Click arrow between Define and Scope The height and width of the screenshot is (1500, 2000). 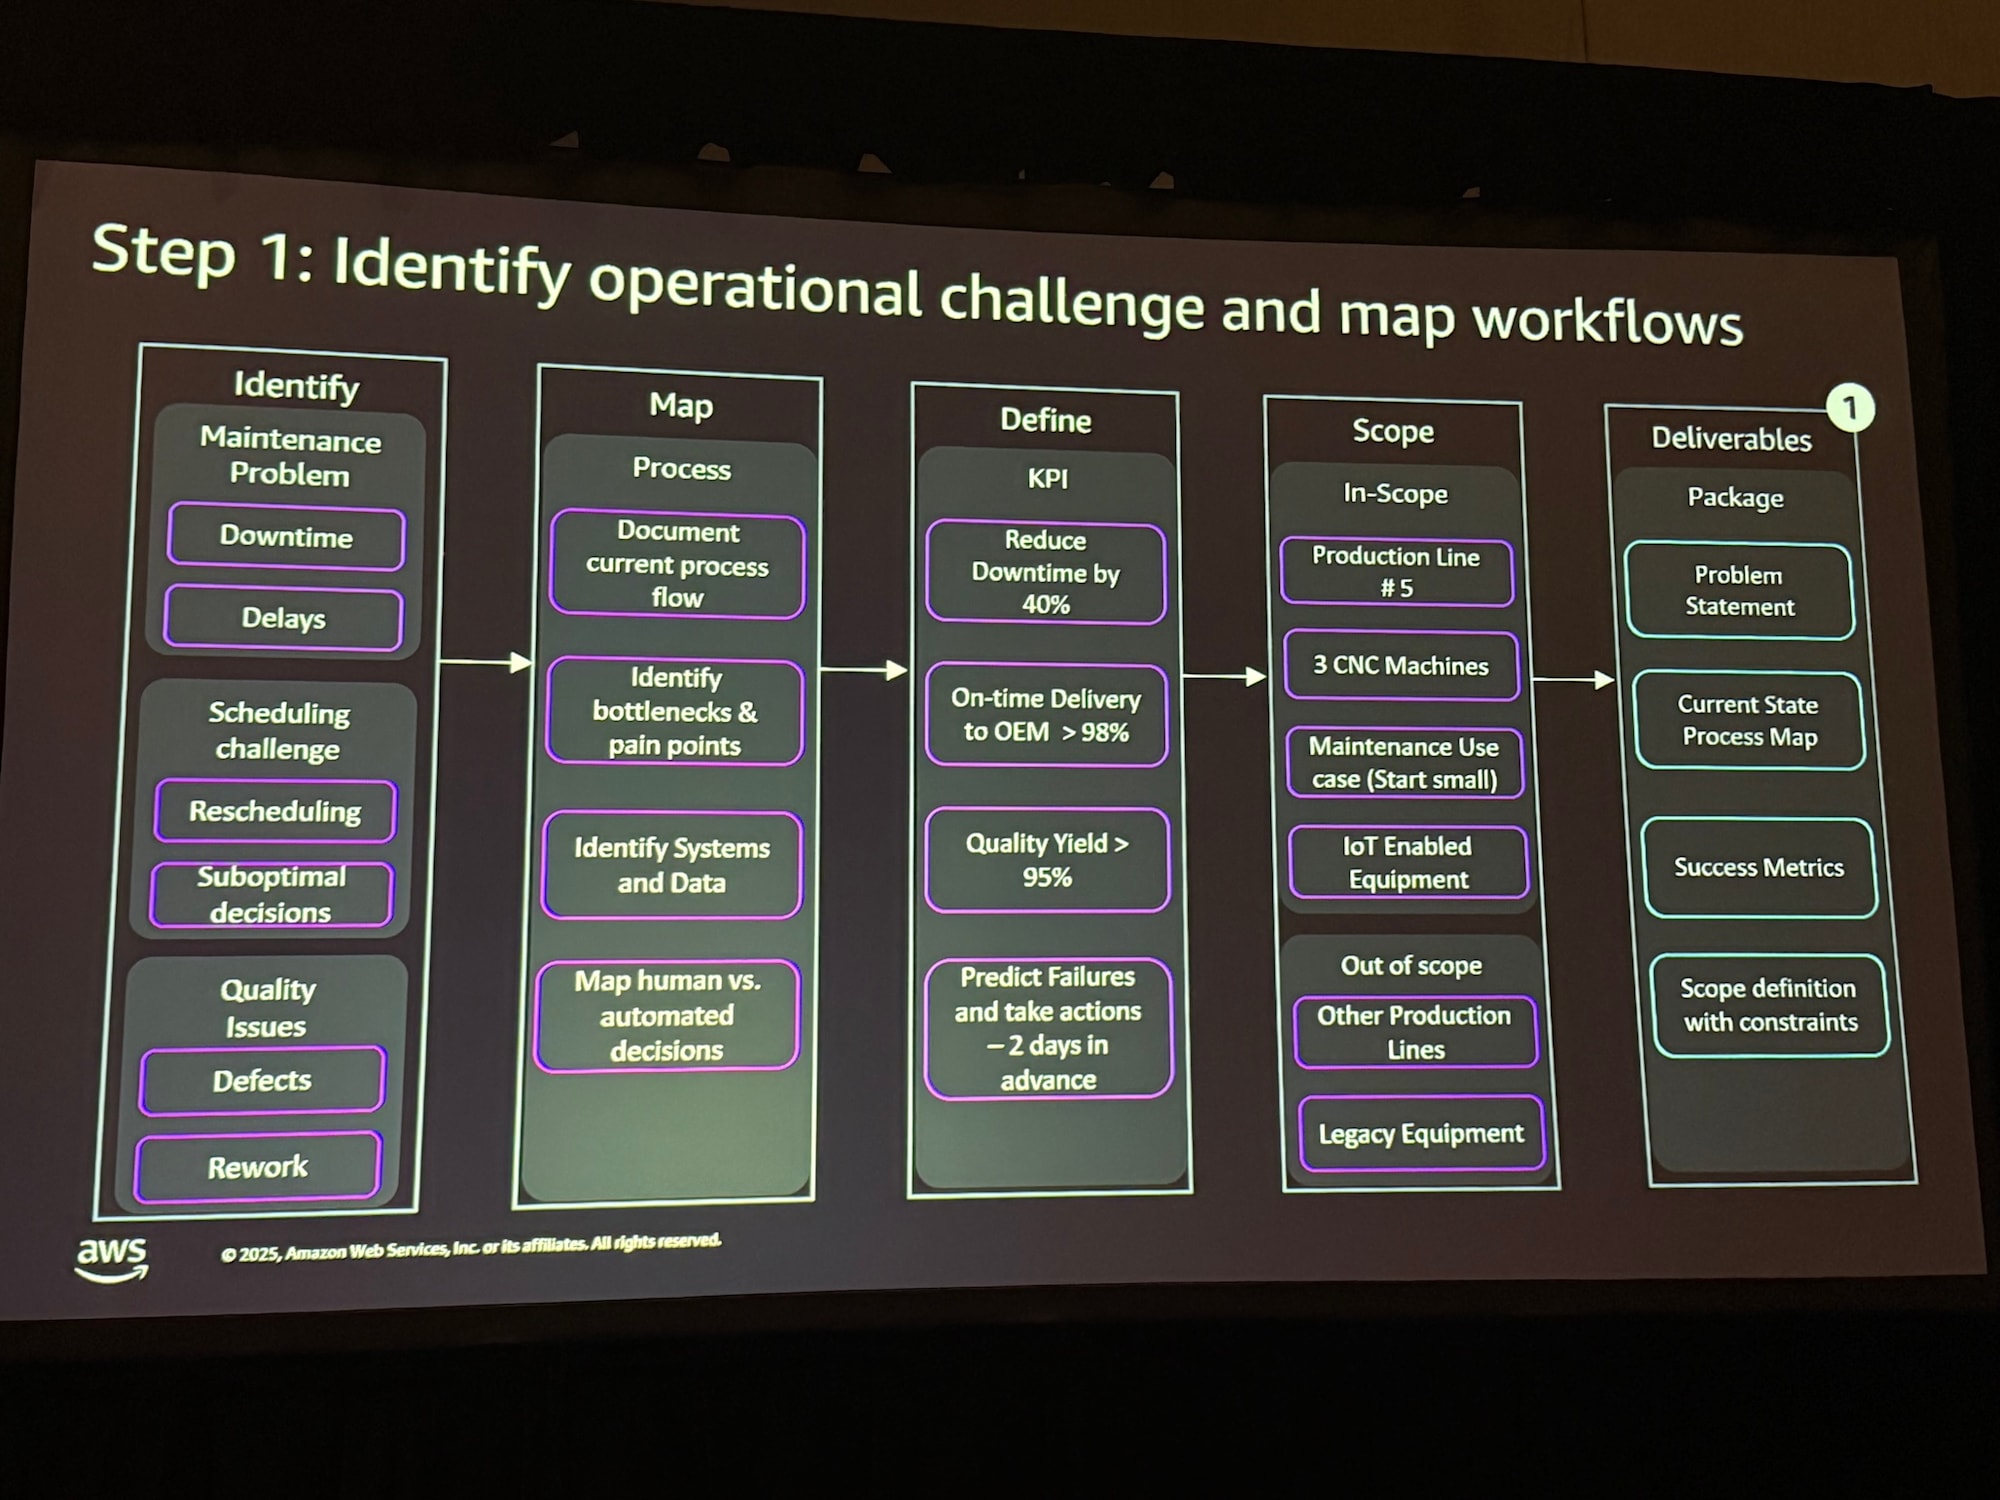(1225, 677)
